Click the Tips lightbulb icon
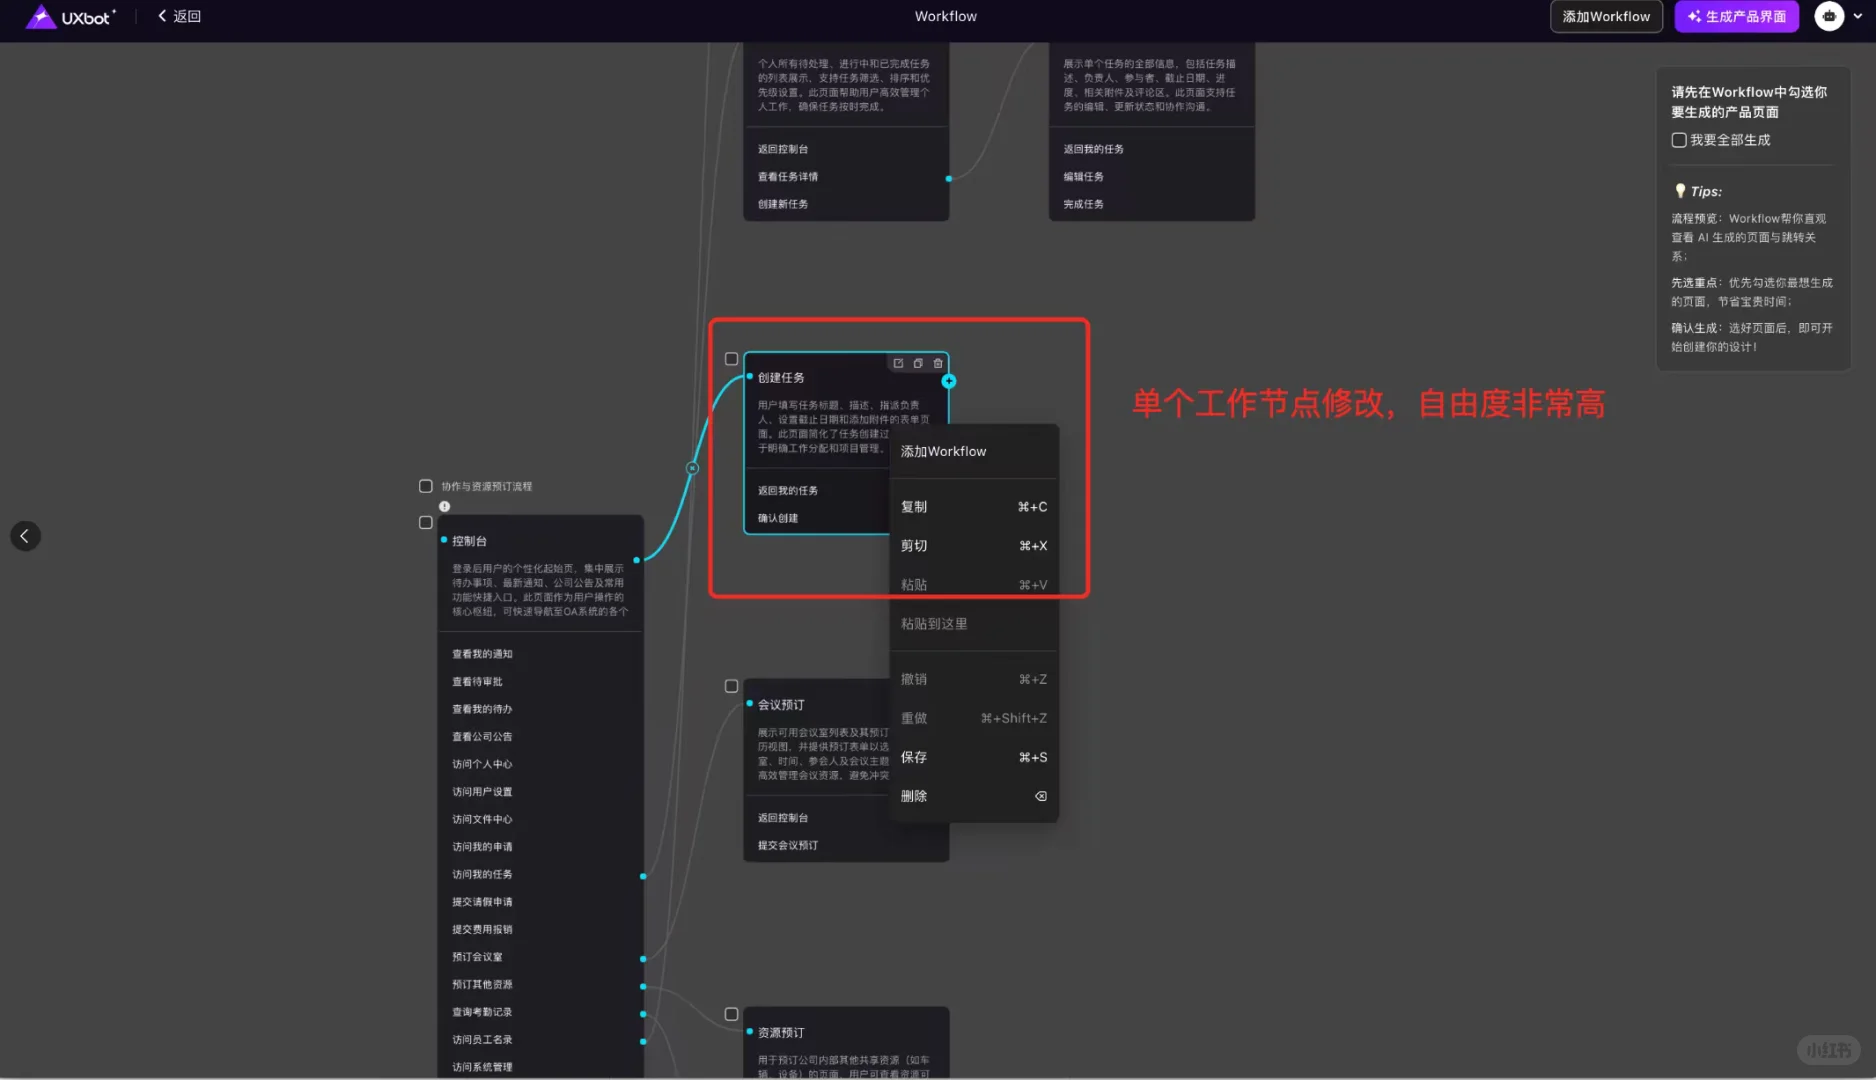 click(1680, 191)
